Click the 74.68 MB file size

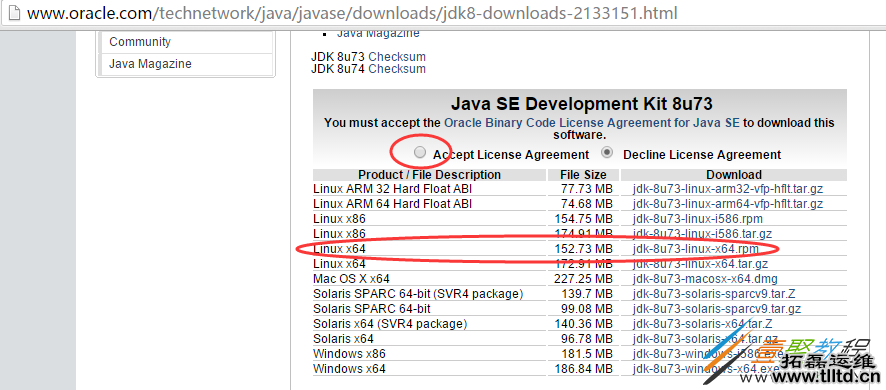point(587,203)
